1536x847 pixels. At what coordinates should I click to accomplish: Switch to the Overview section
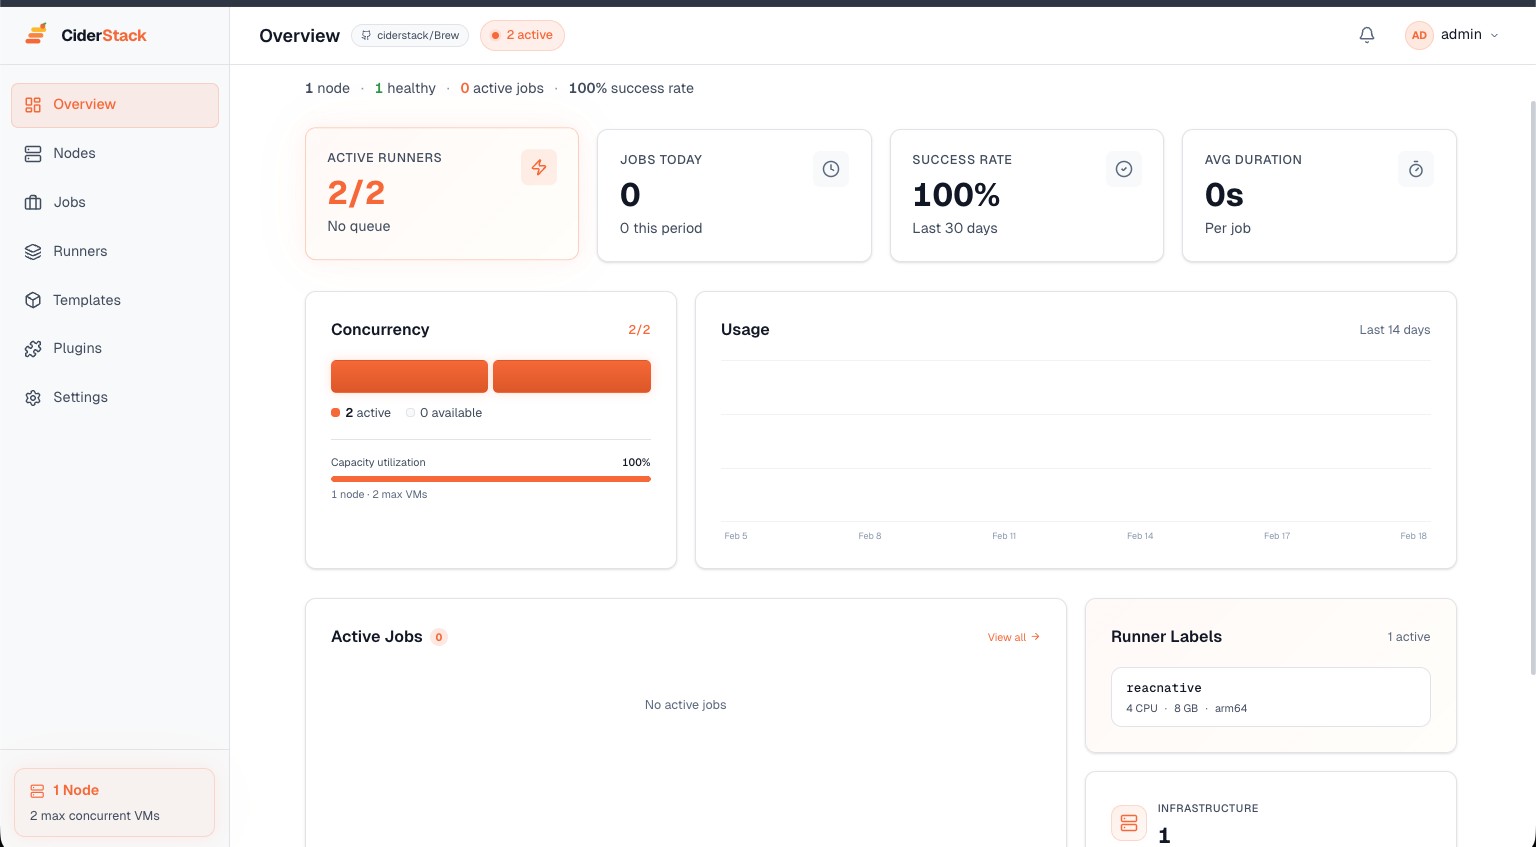coord(84,104)
